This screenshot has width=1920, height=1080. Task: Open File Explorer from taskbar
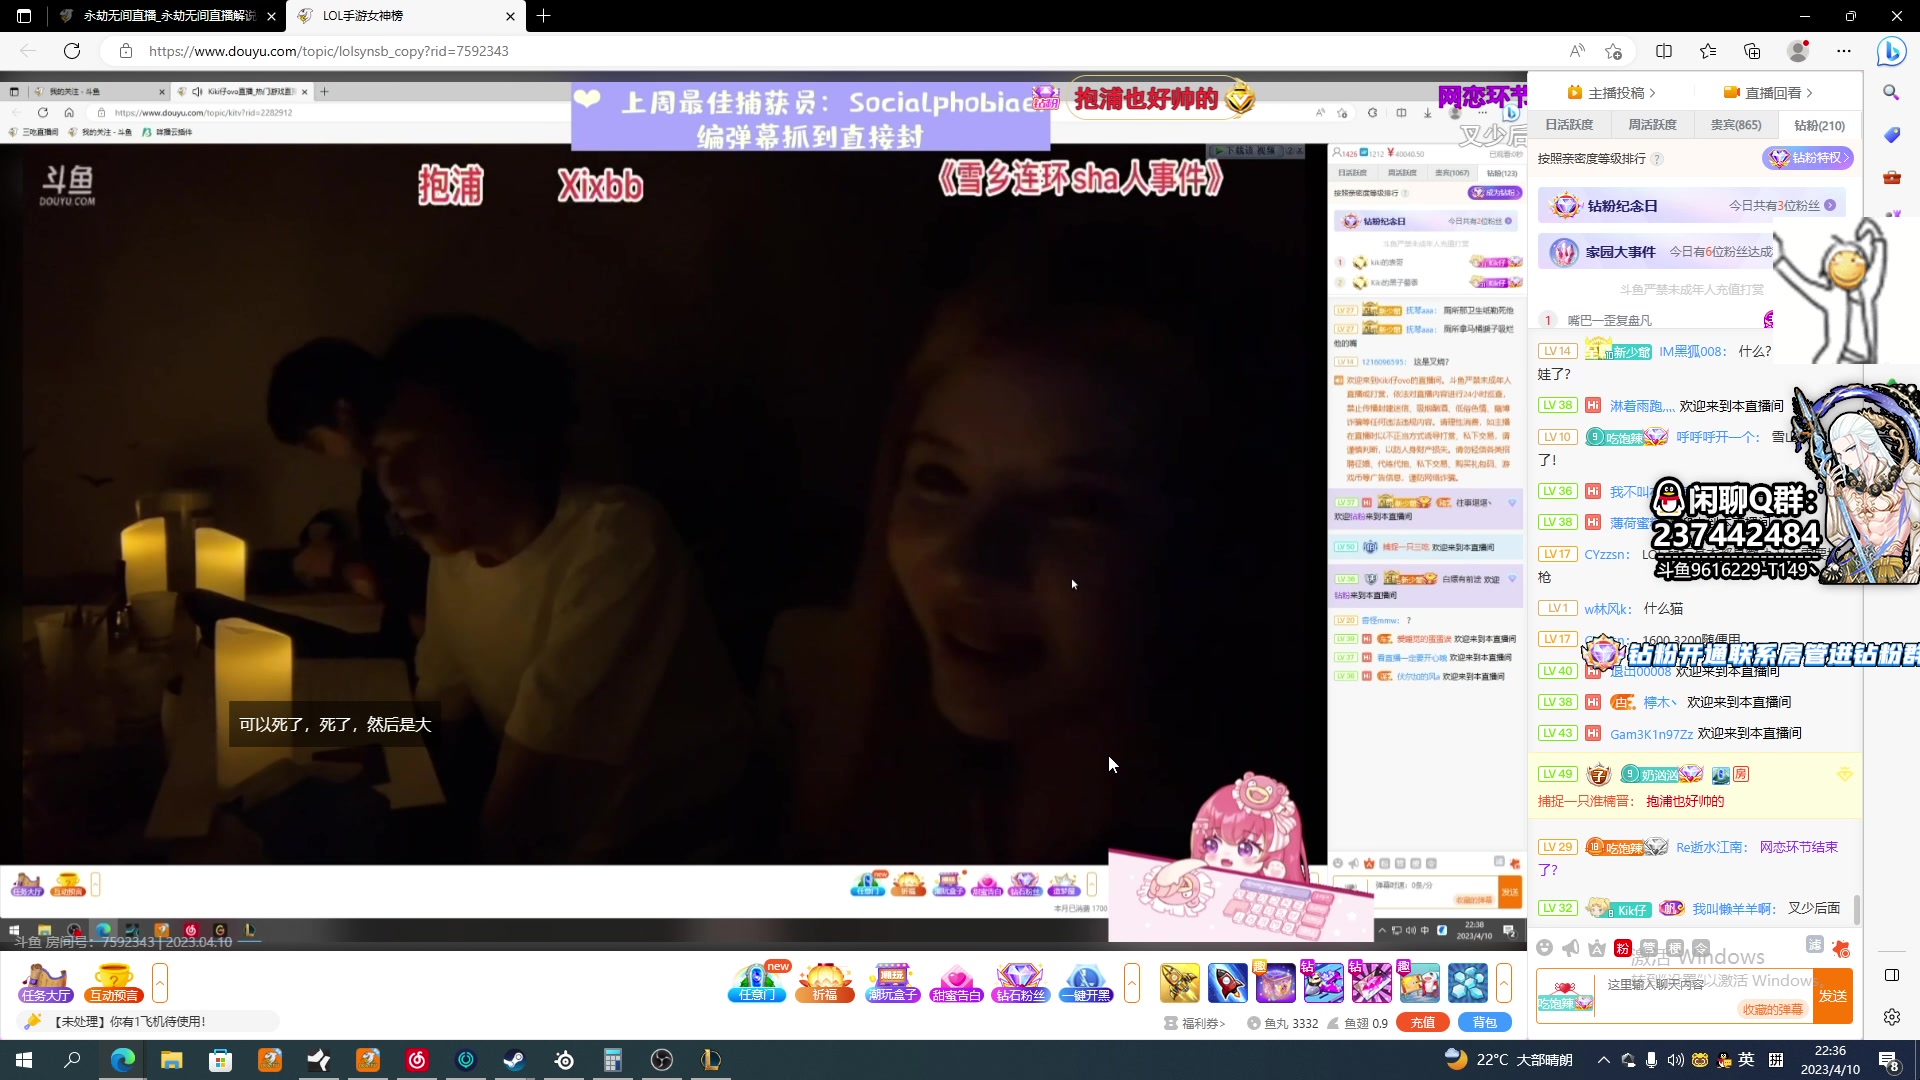[x=172, y=1060]
